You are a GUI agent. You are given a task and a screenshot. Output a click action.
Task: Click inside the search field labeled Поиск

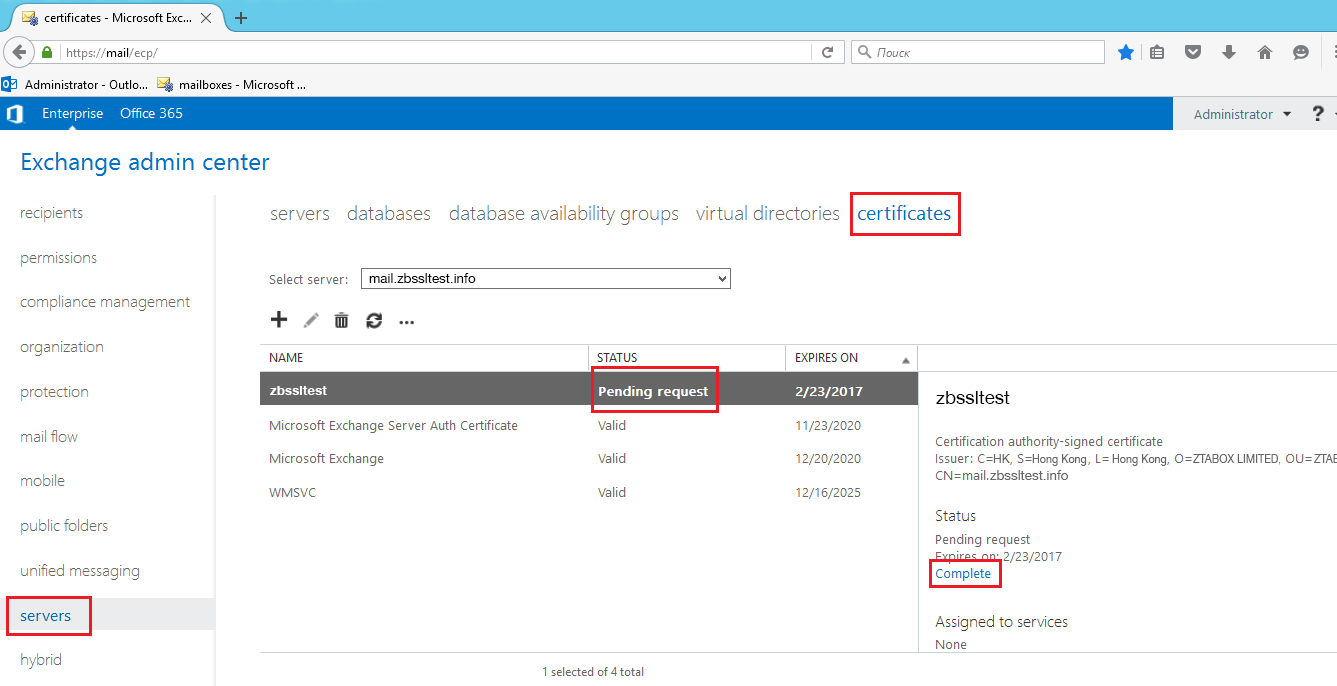(978, 50)
